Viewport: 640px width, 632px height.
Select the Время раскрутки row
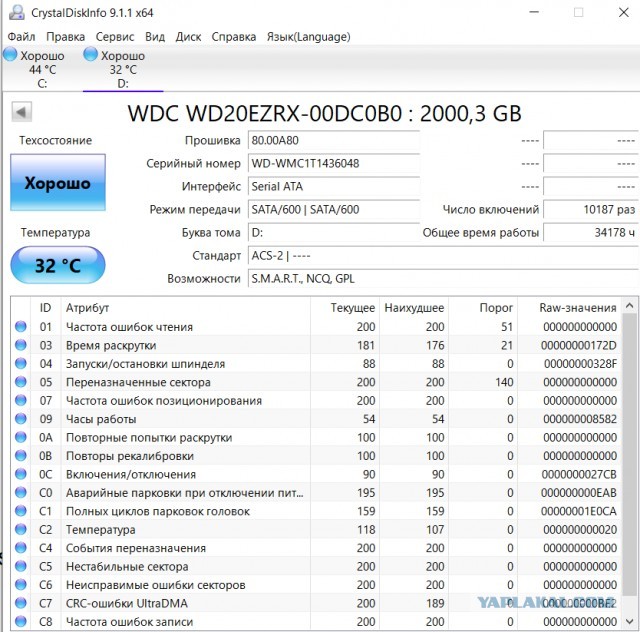tap(316, 345)
